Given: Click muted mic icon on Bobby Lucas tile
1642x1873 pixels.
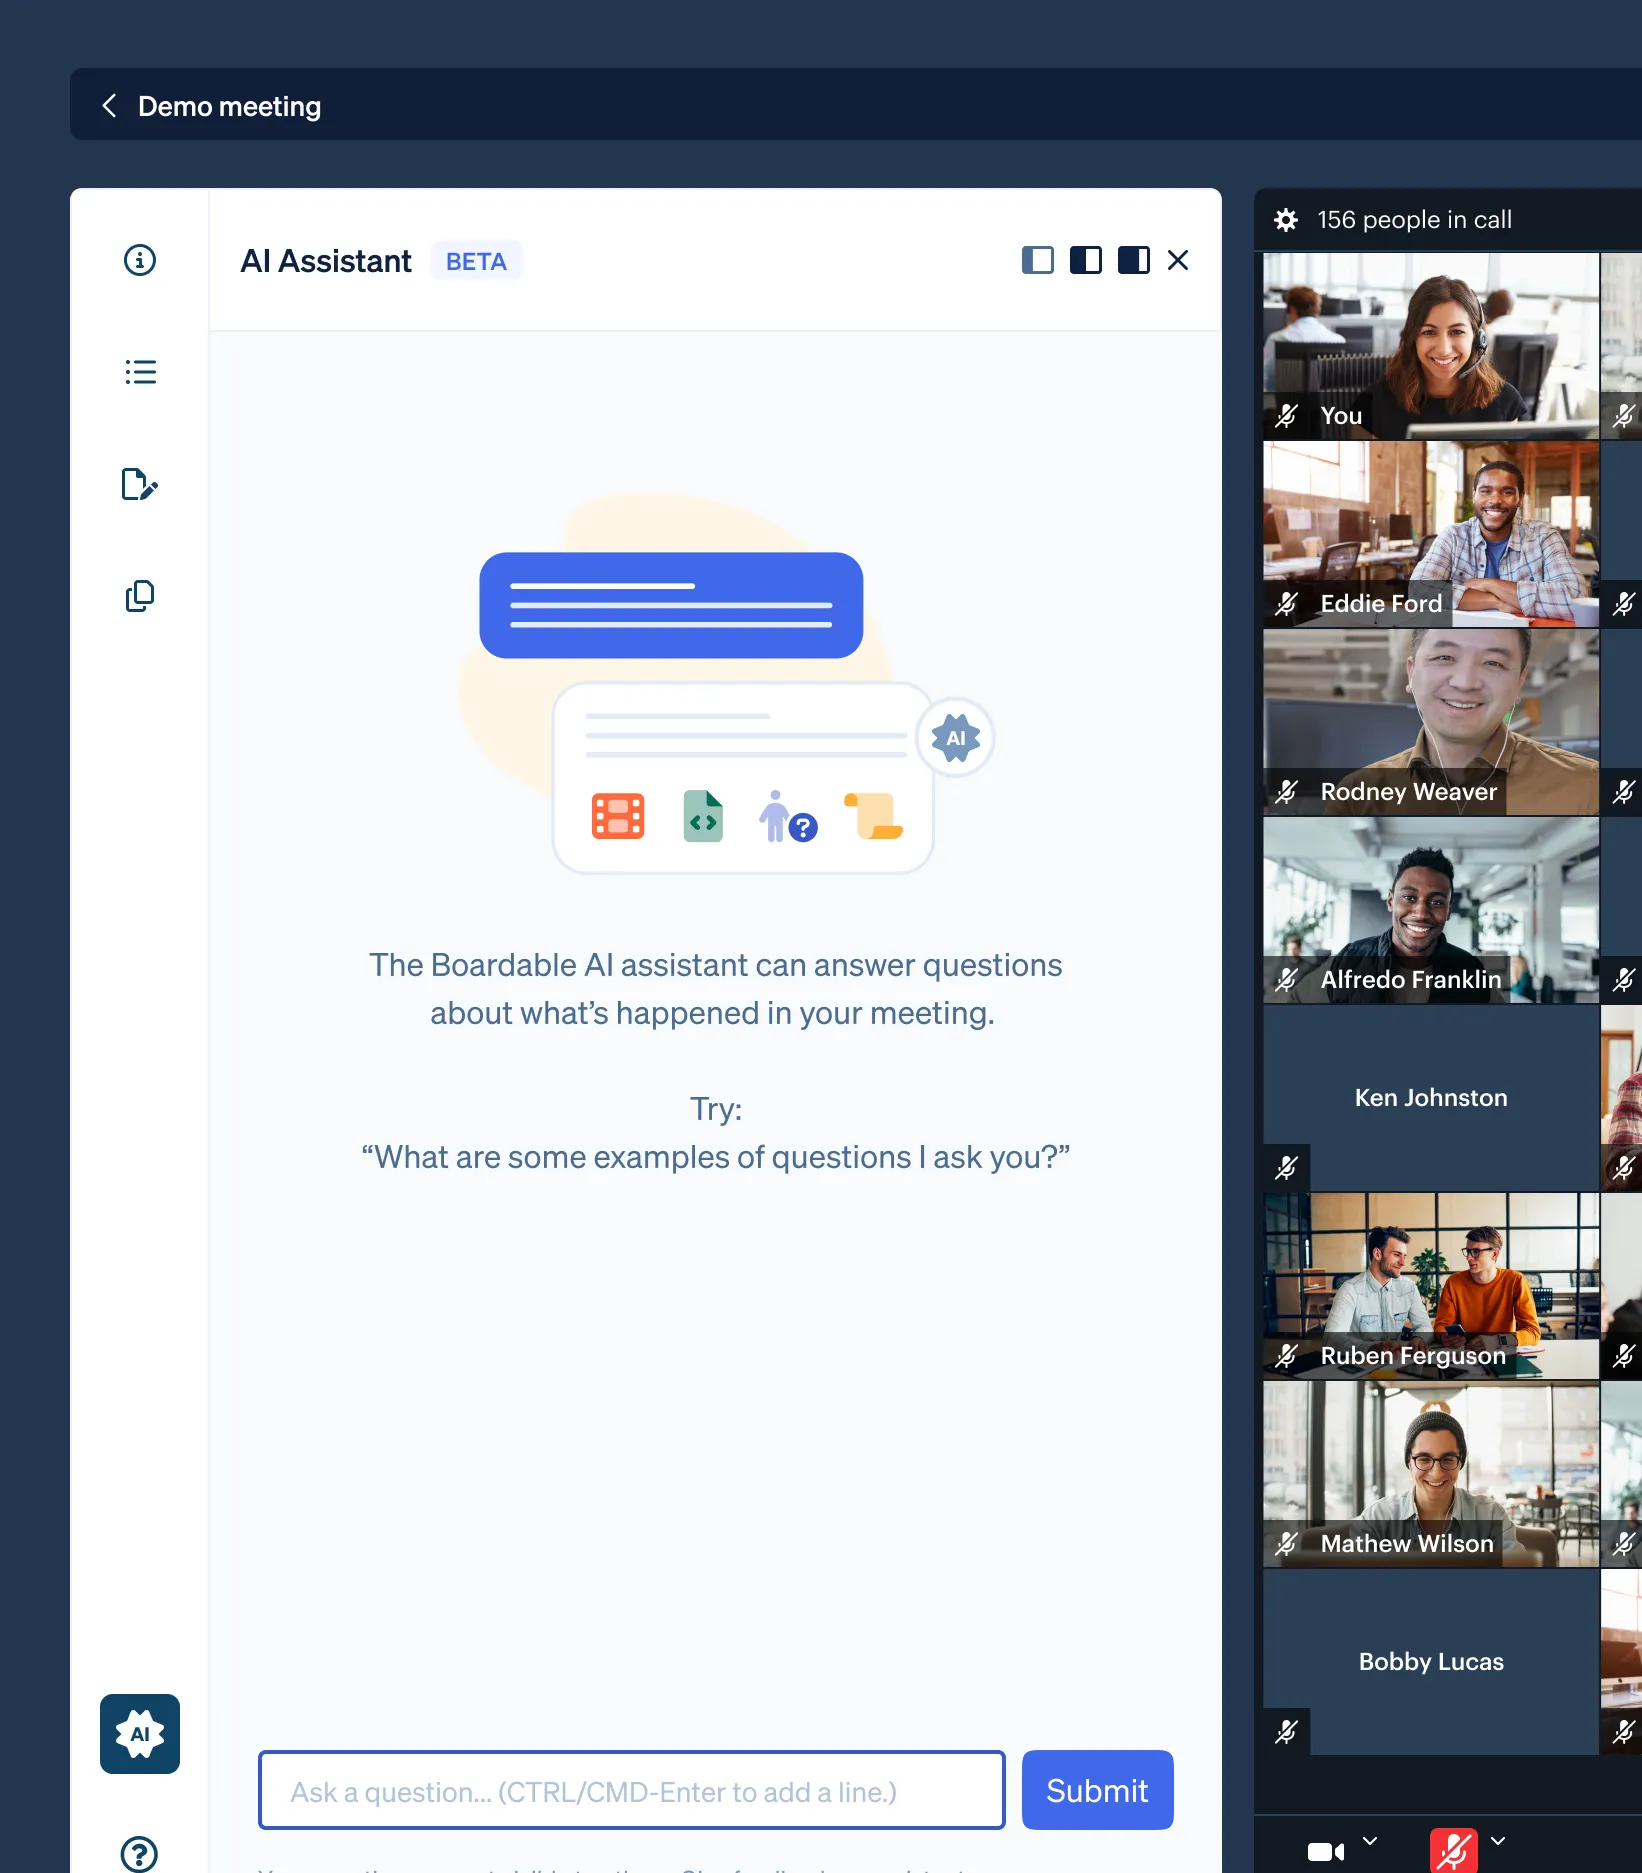Looking at the screenshot, I should pyautogui.click(x=1287, y=1731).
